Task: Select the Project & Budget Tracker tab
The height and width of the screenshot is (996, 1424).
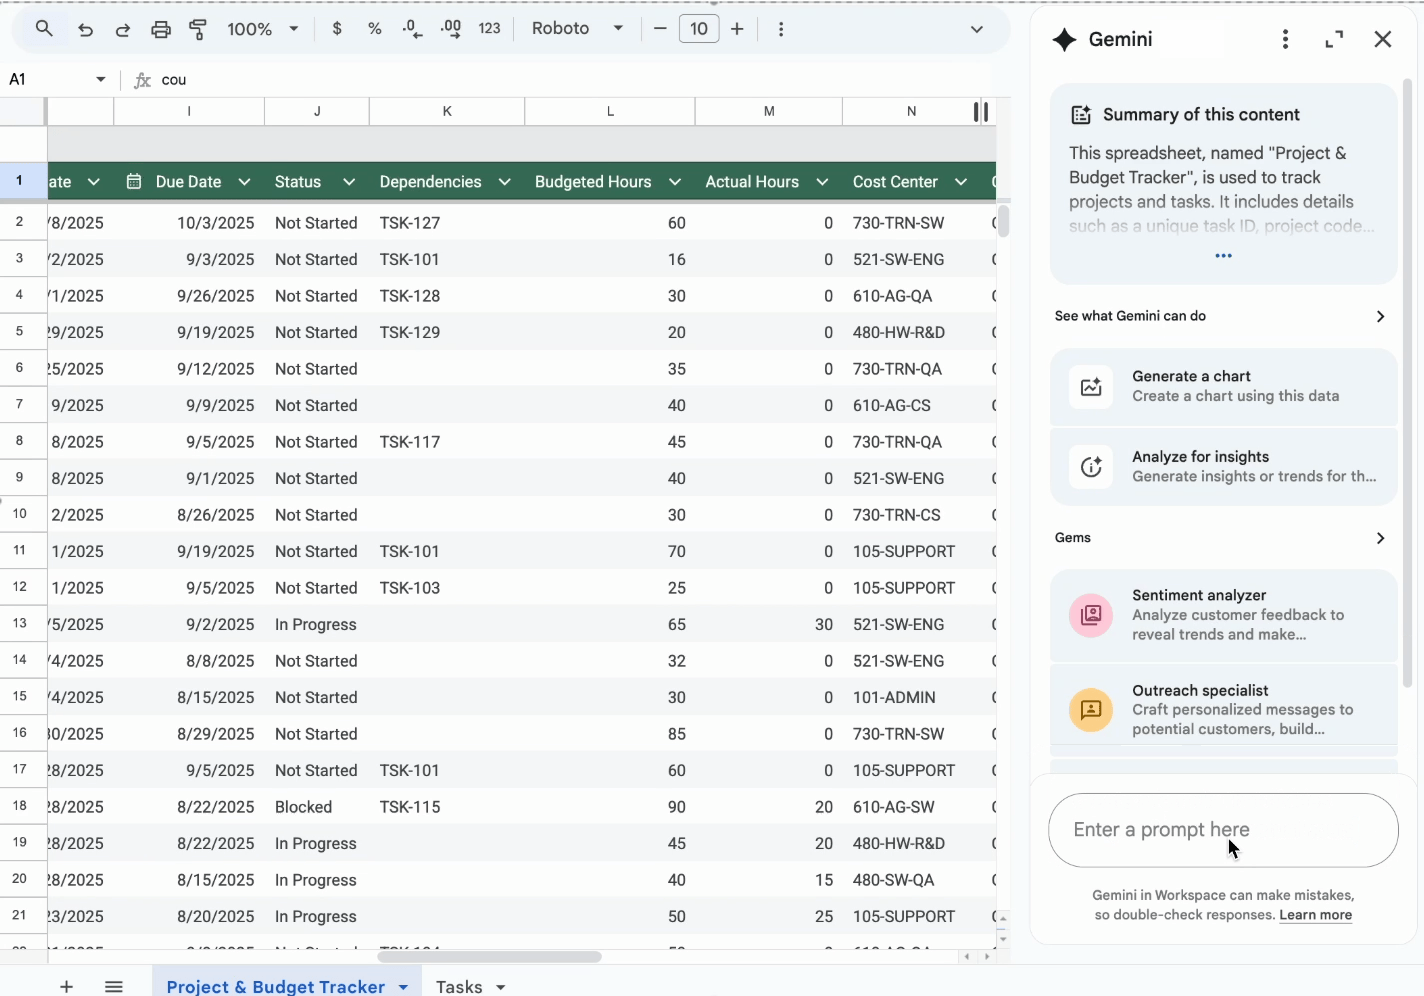Action: (277, 986)
